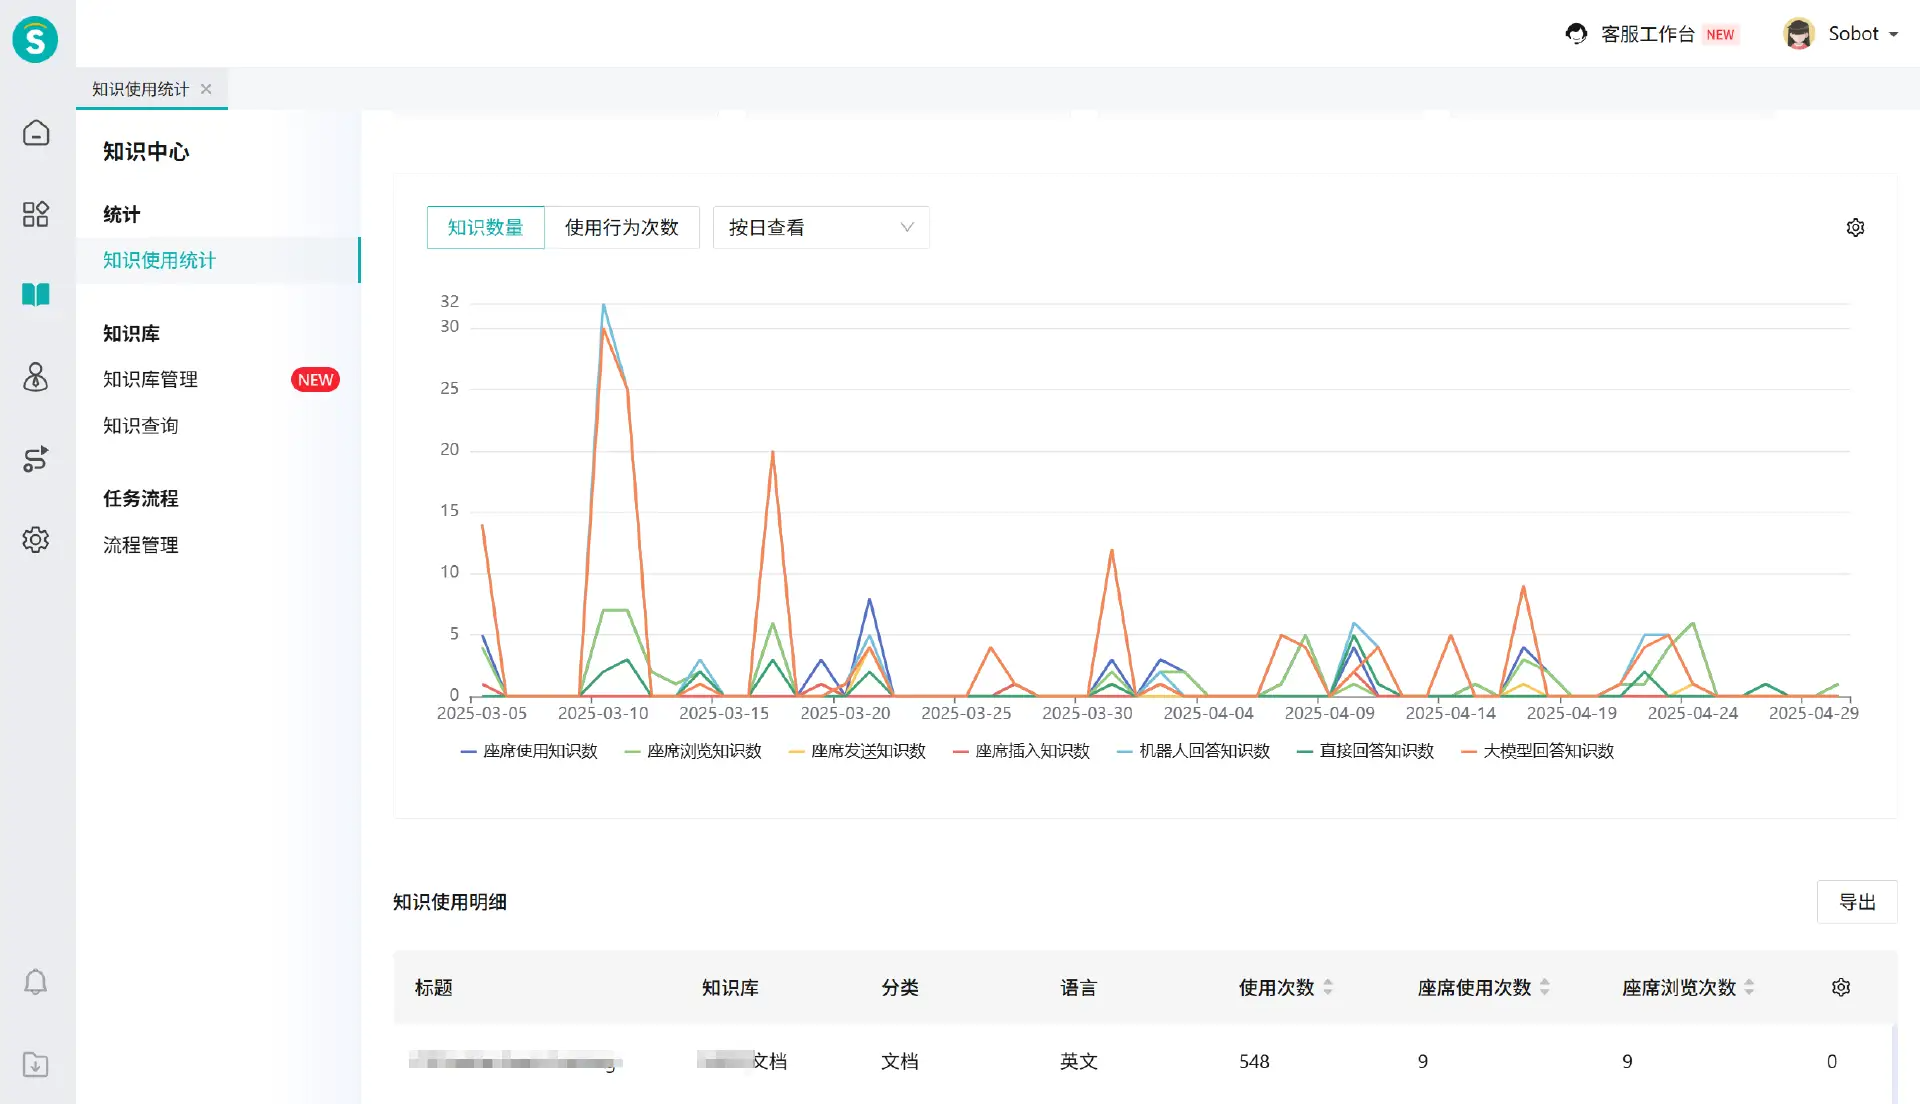Open the apps grid icon in sidebar
This screenshot has width=1920, height=1104.
(36, 214)
